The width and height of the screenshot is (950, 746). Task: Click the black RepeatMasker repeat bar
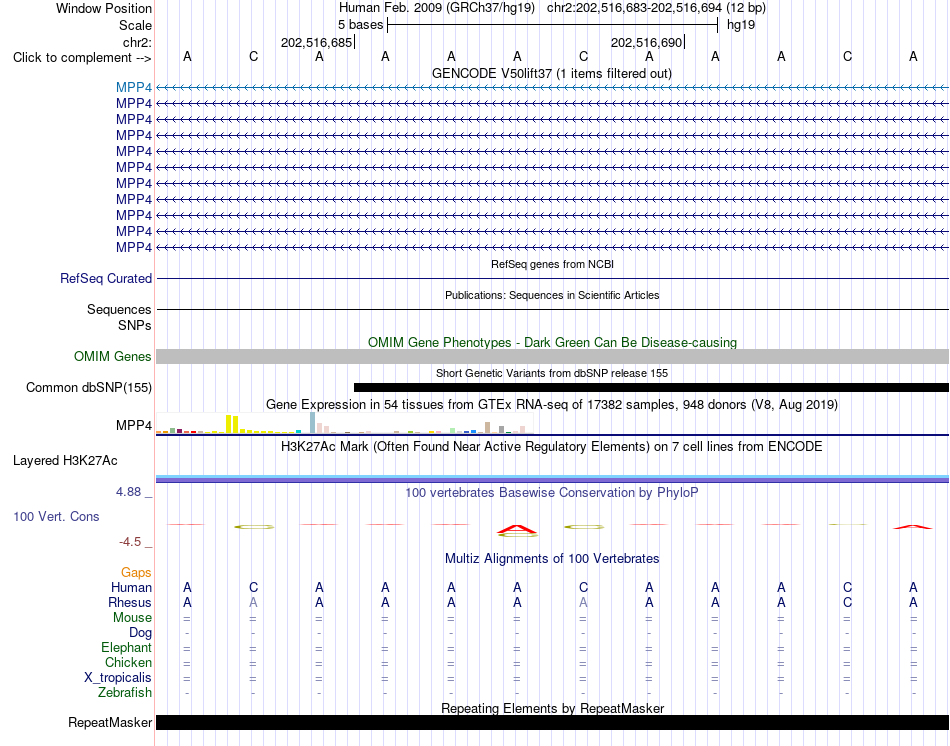(x=553, y=722)
